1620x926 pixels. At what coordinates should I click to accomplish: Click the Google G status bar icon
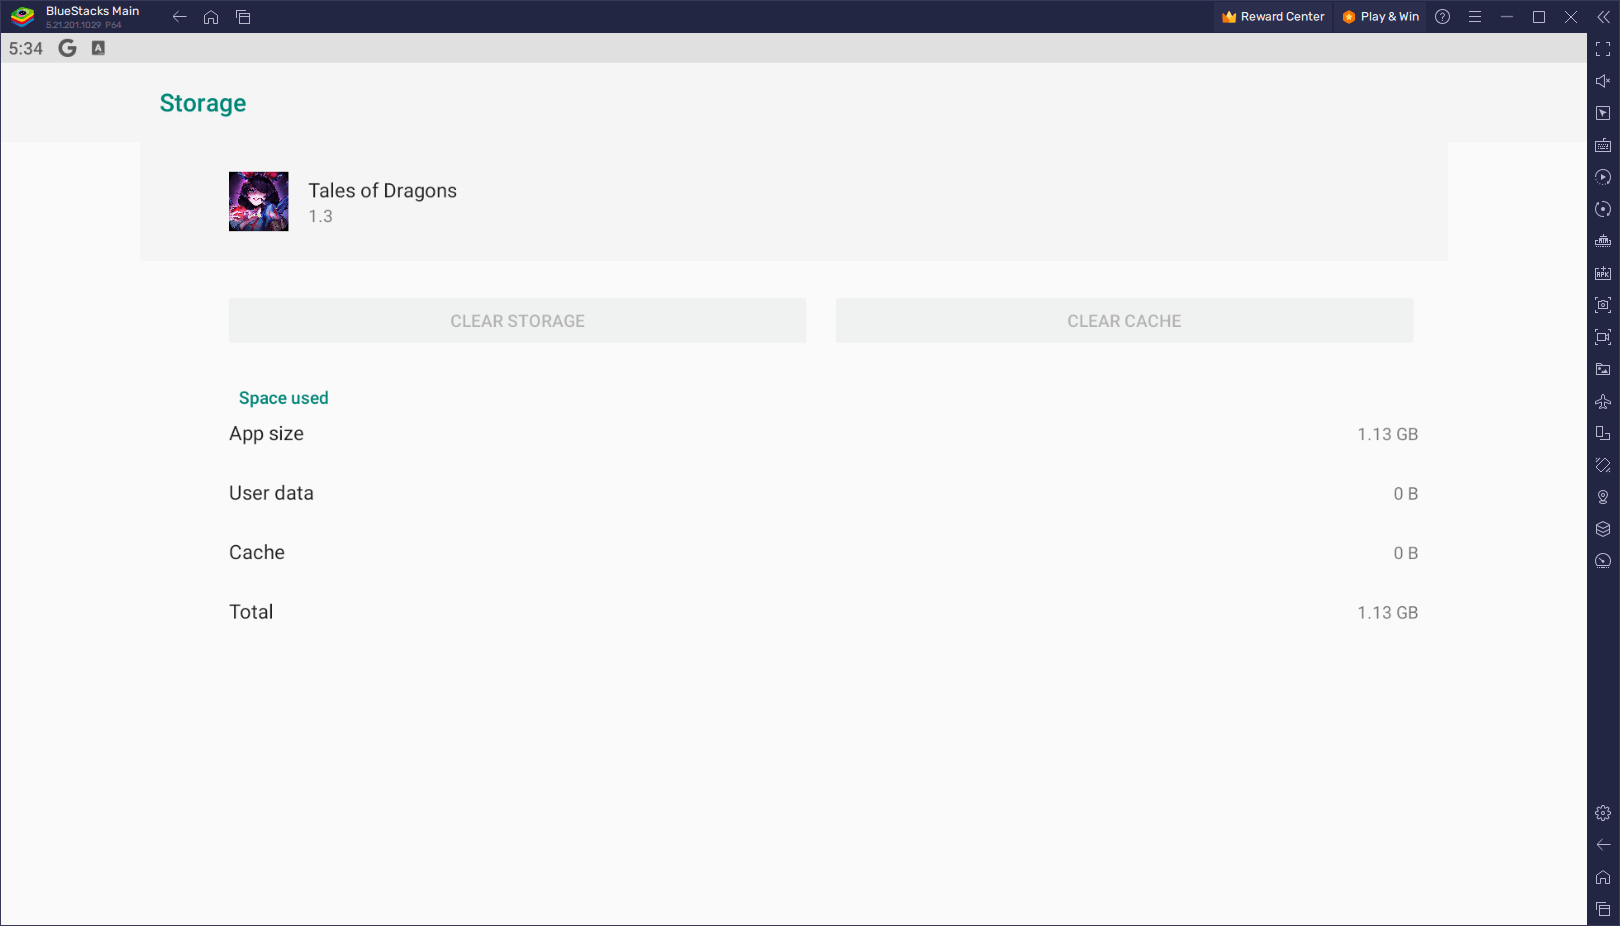pyautogui.click(x=67, y=48)
